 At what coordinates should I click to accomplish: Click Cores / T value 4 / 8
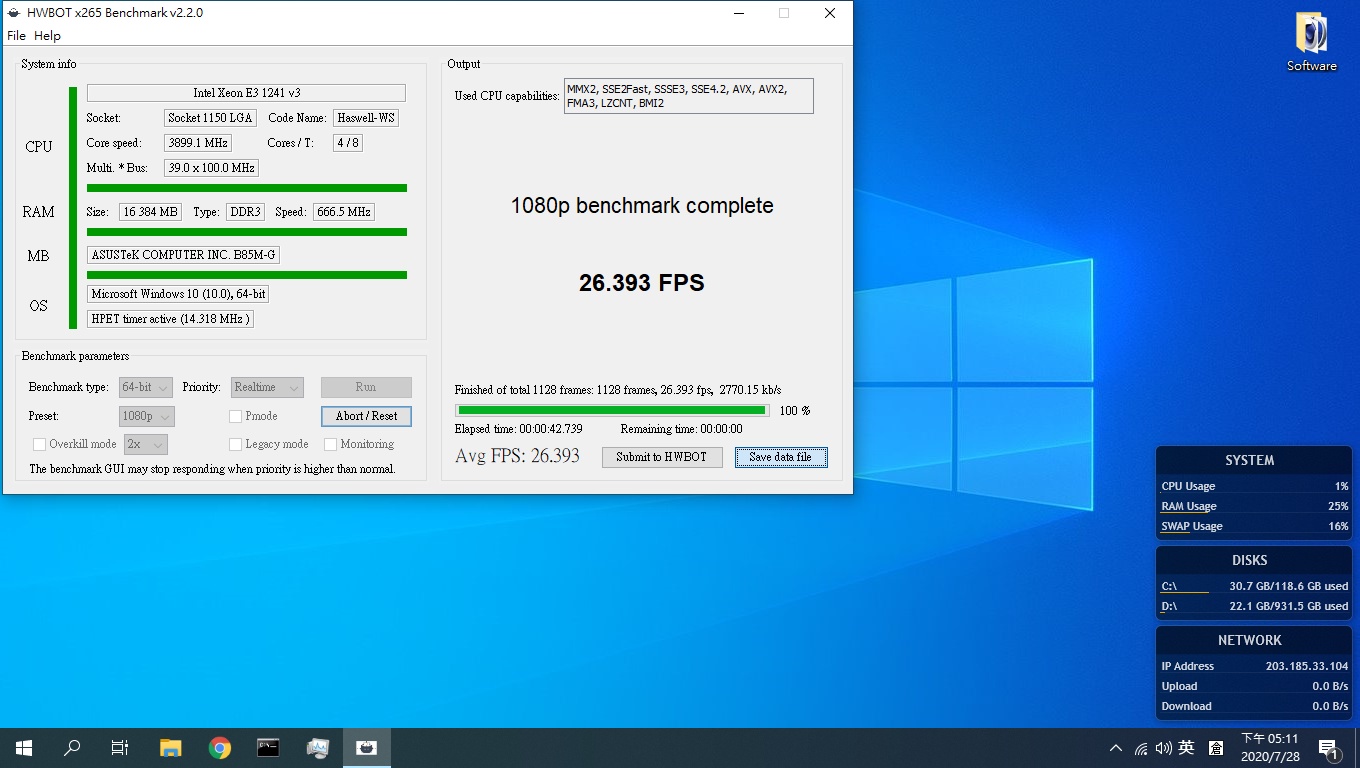[348, 143]
